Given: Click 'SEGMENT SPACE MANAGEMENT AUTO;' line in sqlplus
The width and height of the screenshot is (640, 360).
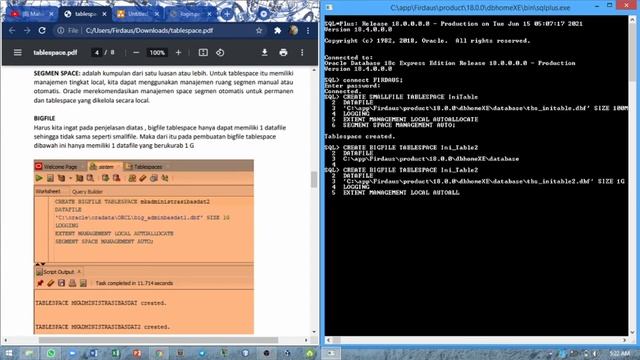Looking at the screenshot, I should tap(399, 125).
